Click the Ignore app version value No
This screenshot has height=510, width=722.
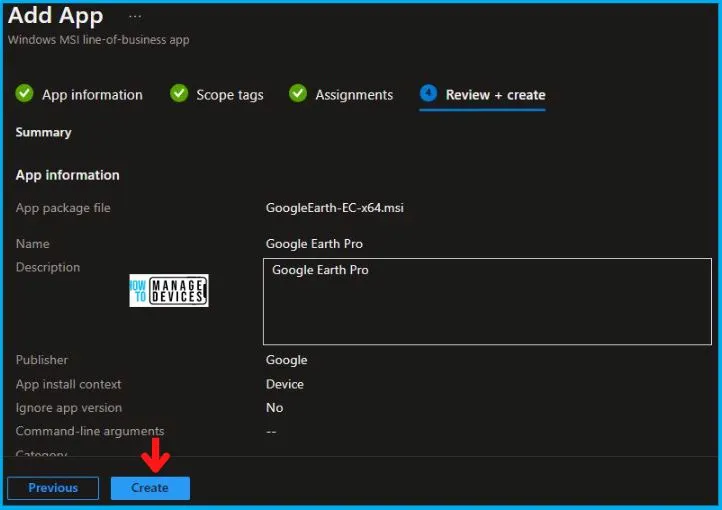tap(274, 408)
